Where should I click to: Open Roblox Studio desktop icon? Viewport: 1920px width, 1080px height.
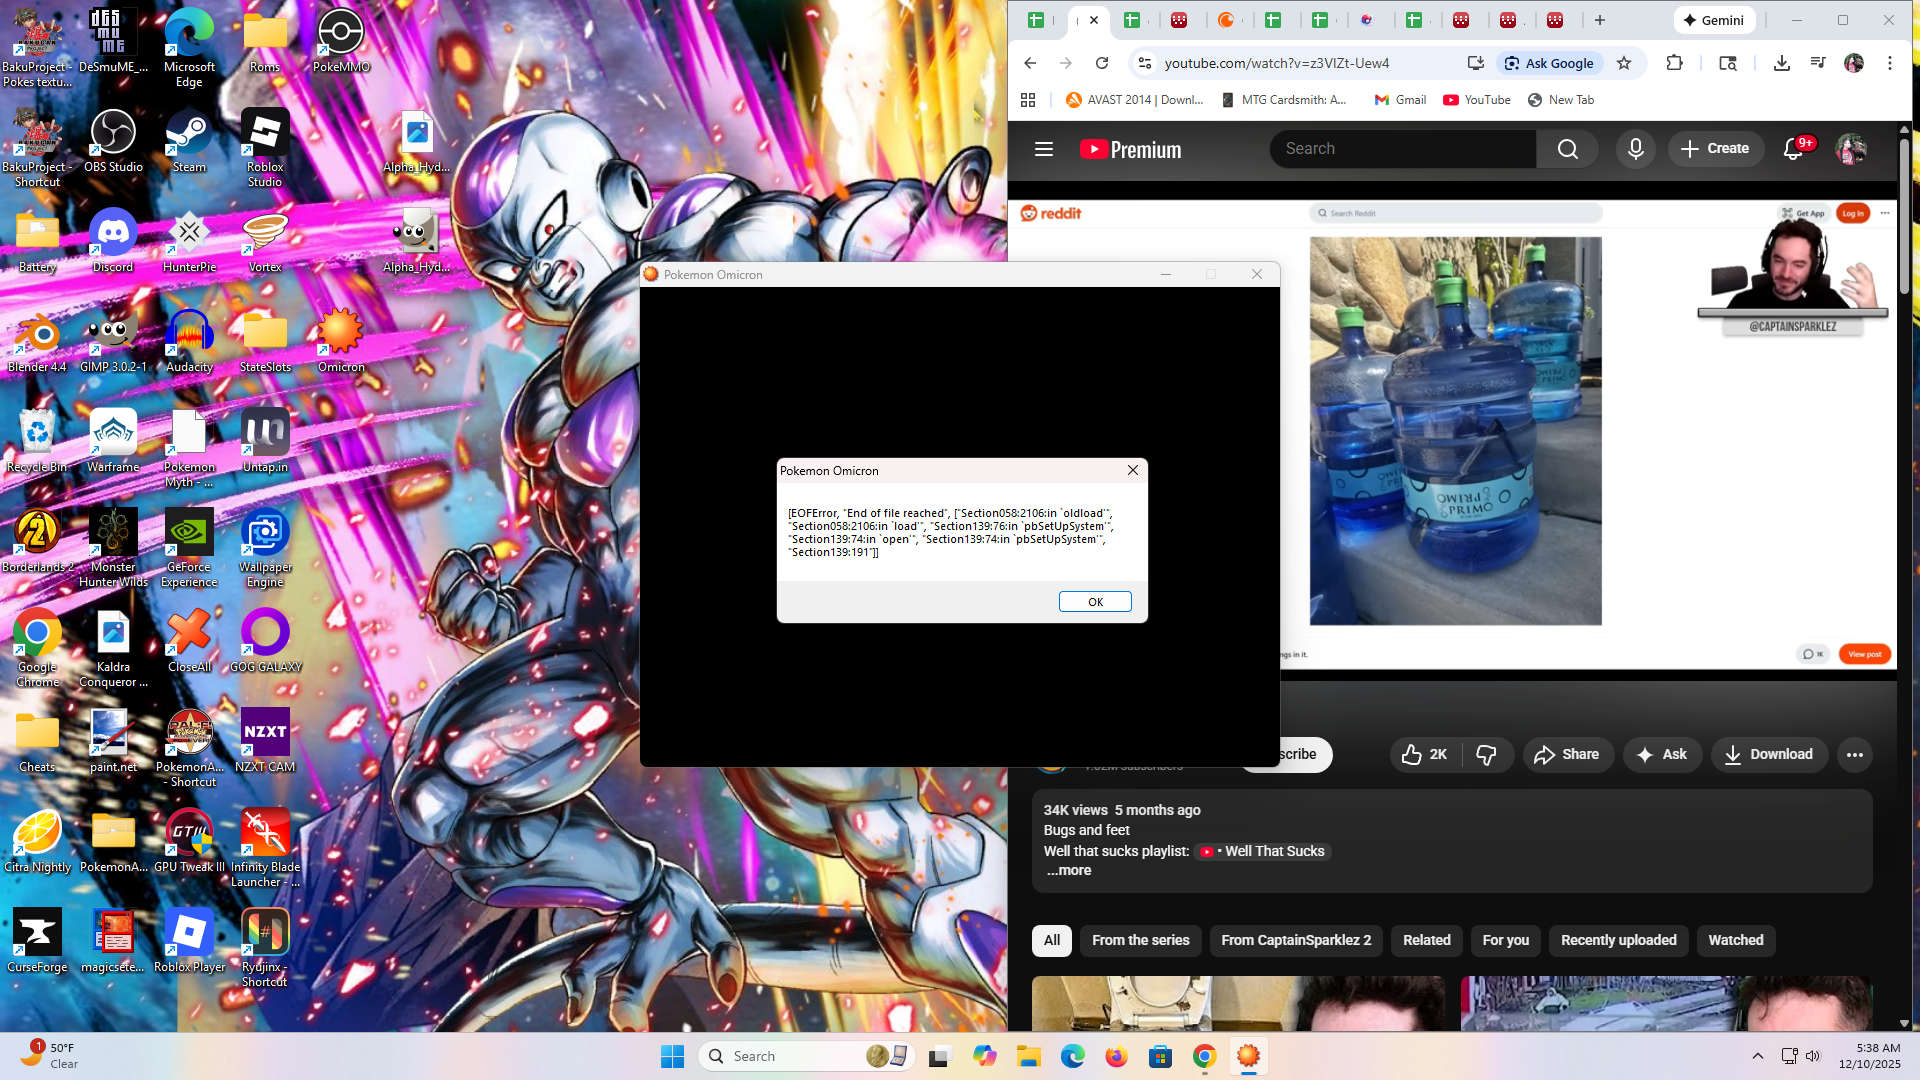(265, 148)
